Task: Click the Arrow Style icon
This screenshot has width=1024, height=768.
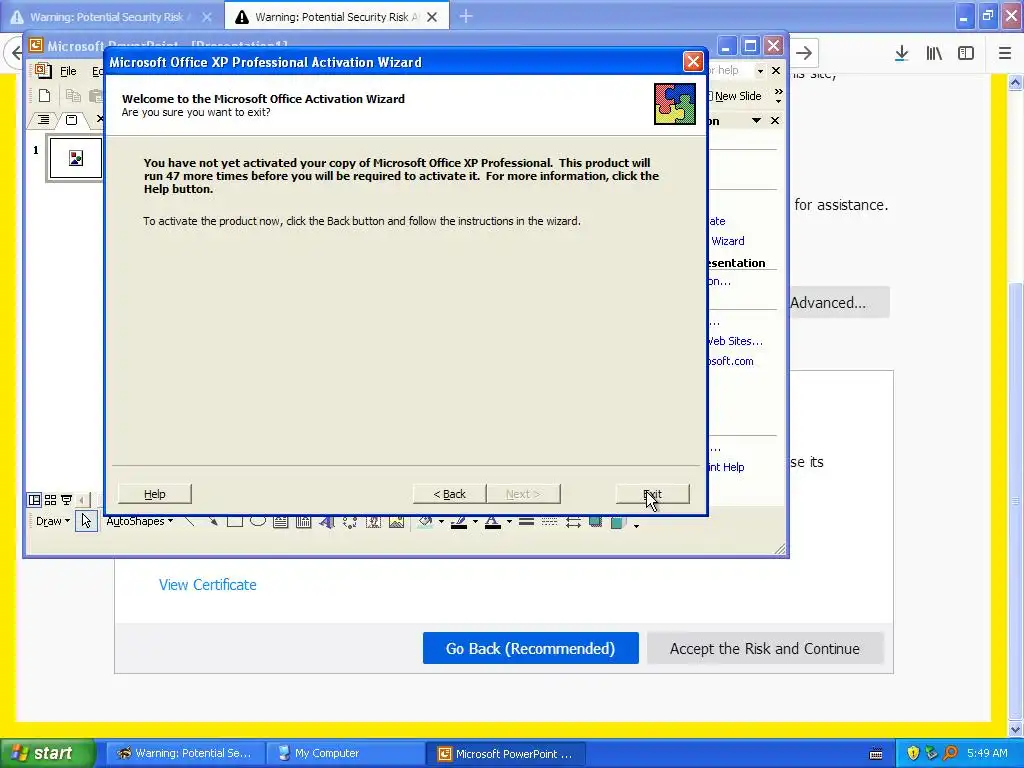Action: (x=573, y=521)
